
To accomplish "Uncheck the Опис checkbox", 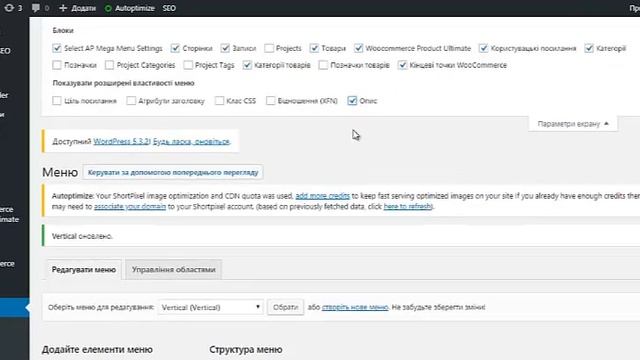I will pos(352,100).
